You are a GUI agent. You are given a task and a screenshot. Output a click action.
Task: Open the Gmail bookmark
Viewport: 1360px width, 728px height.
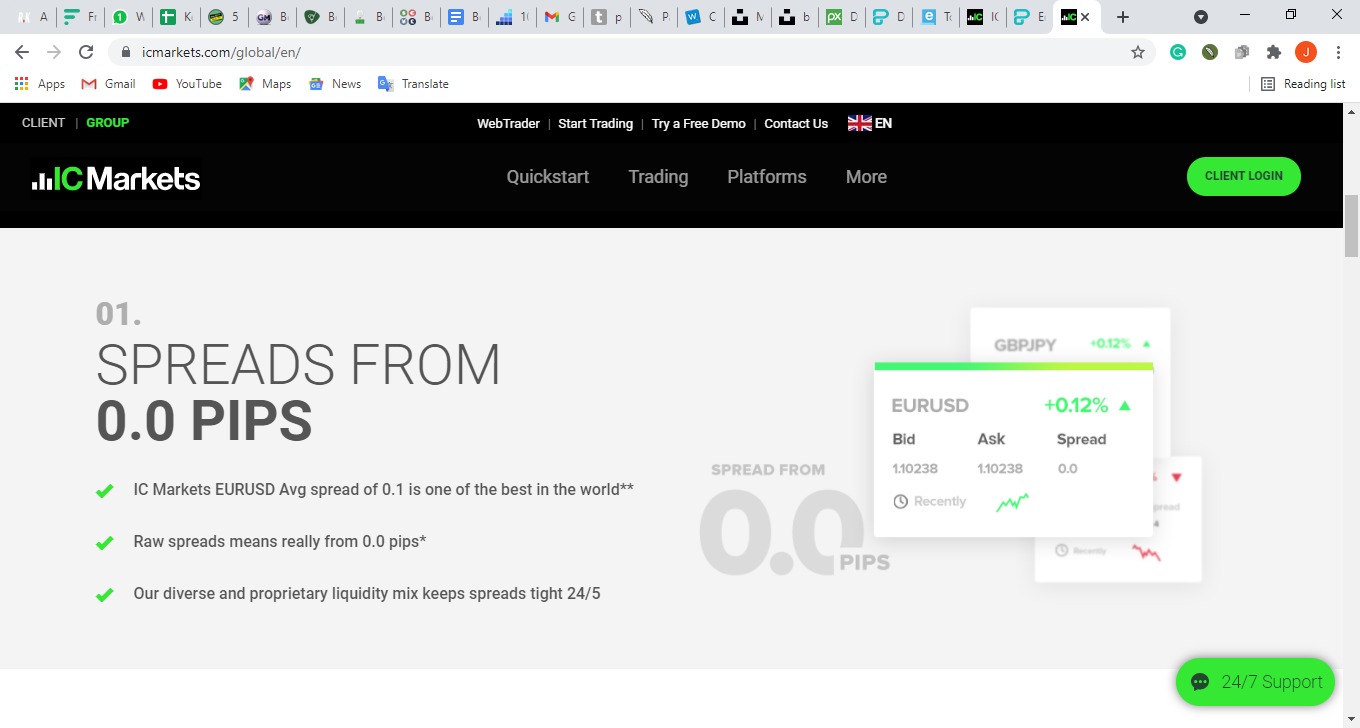(x=108, y=84)
